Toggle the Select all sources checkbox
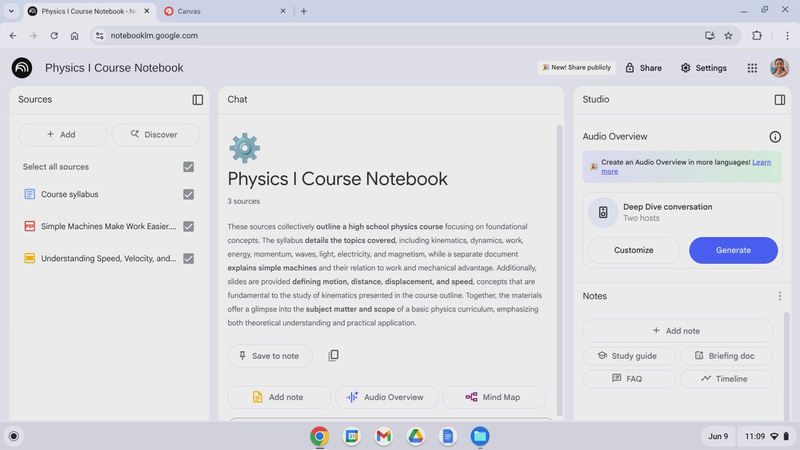800x450 pixels. click(189, 167)
